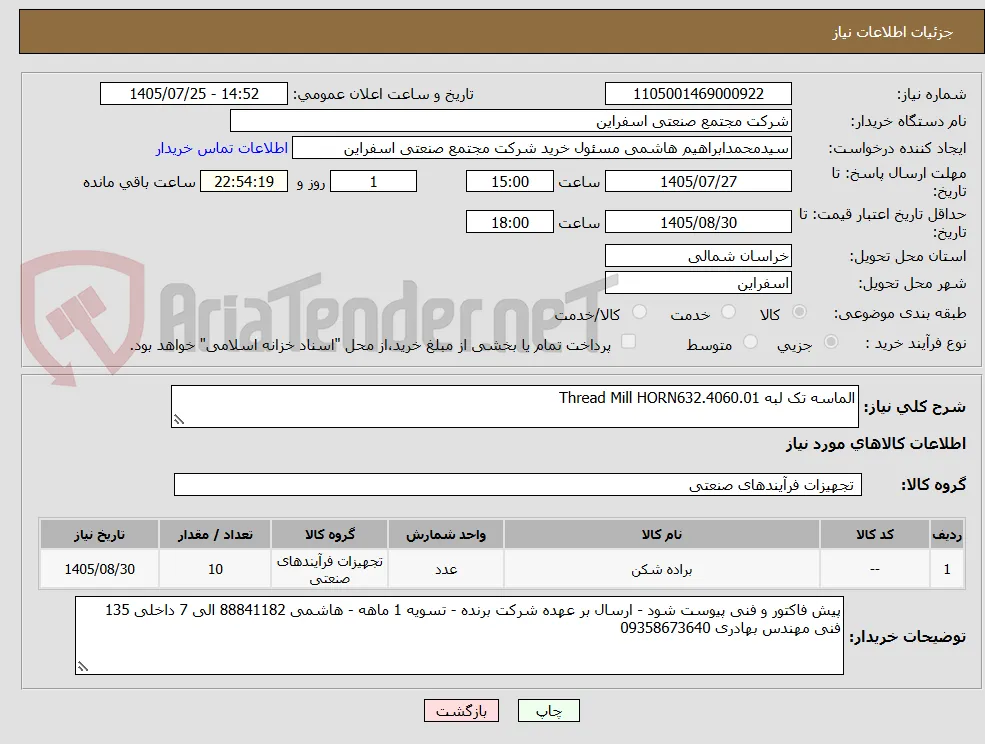Click the need number field 1105001469000922

[x=698, y=94]
